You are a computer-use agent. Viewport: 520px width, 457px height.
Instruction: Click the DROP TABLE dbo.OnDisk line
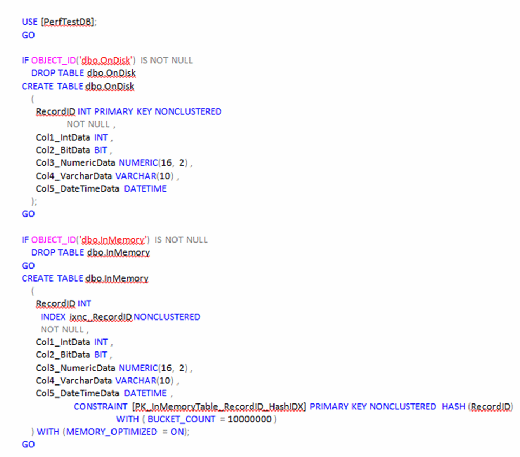(x=83, y=73)
